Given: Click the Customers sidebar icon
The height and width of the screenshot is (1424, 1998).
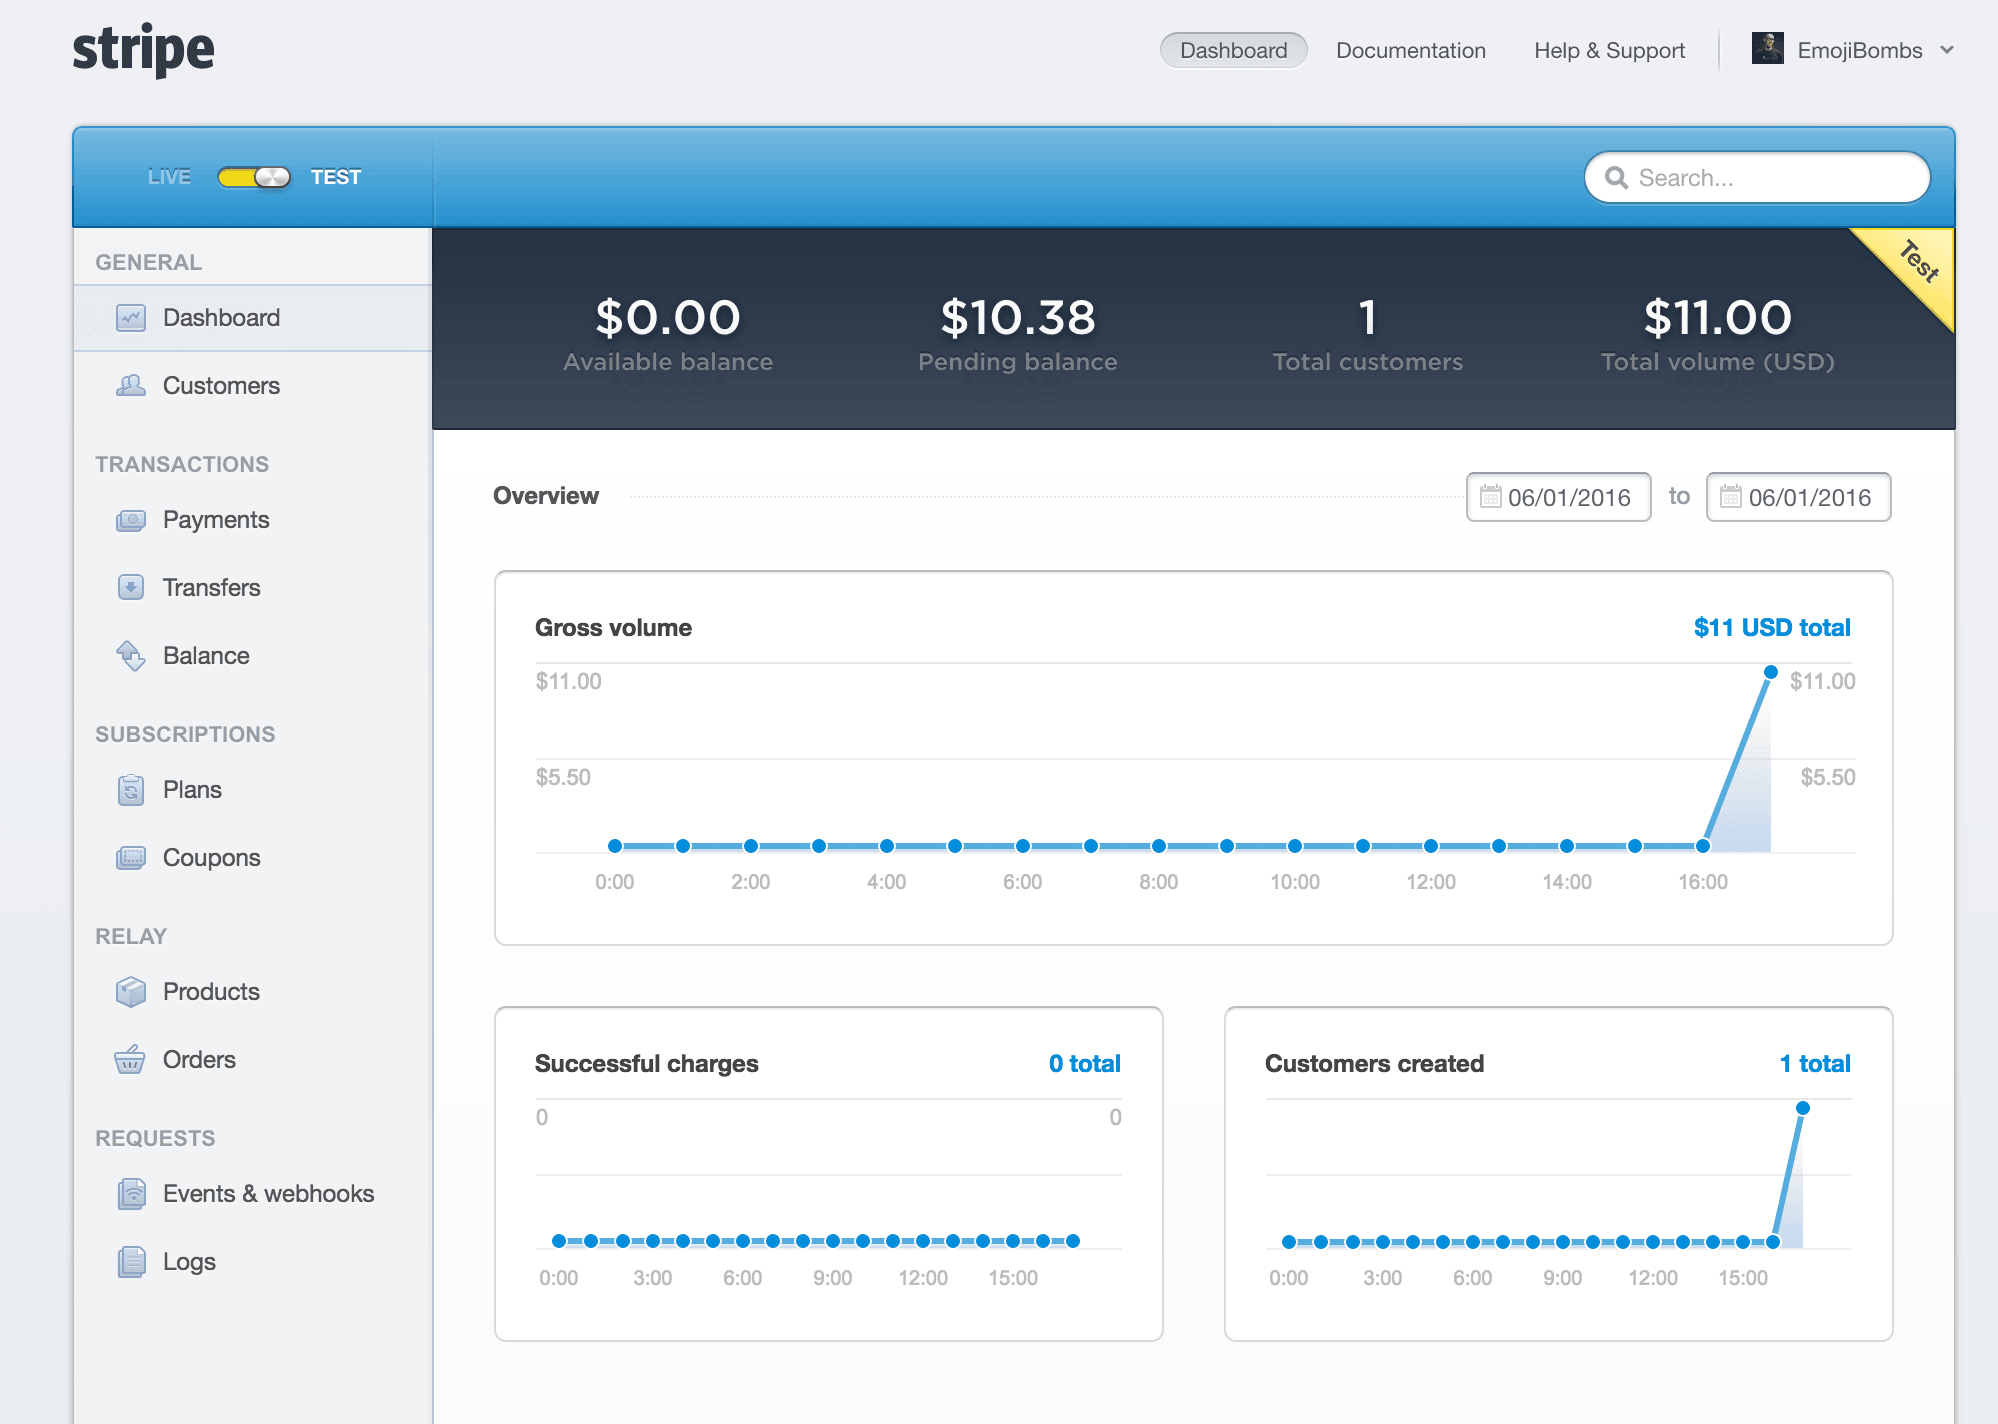Looking at the screenshot, I should click(131, 386).
